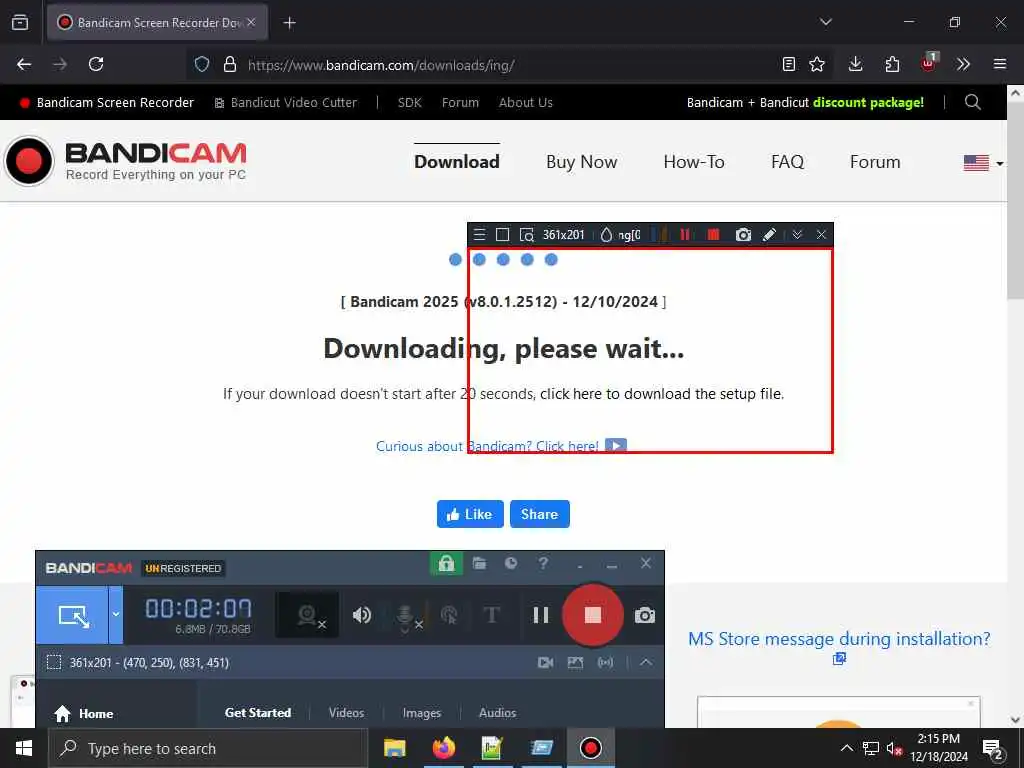The width and height of the screenshot is (1024, 768).
Task: Click the 361x201 size label on overlay
Action: [564, 235]
